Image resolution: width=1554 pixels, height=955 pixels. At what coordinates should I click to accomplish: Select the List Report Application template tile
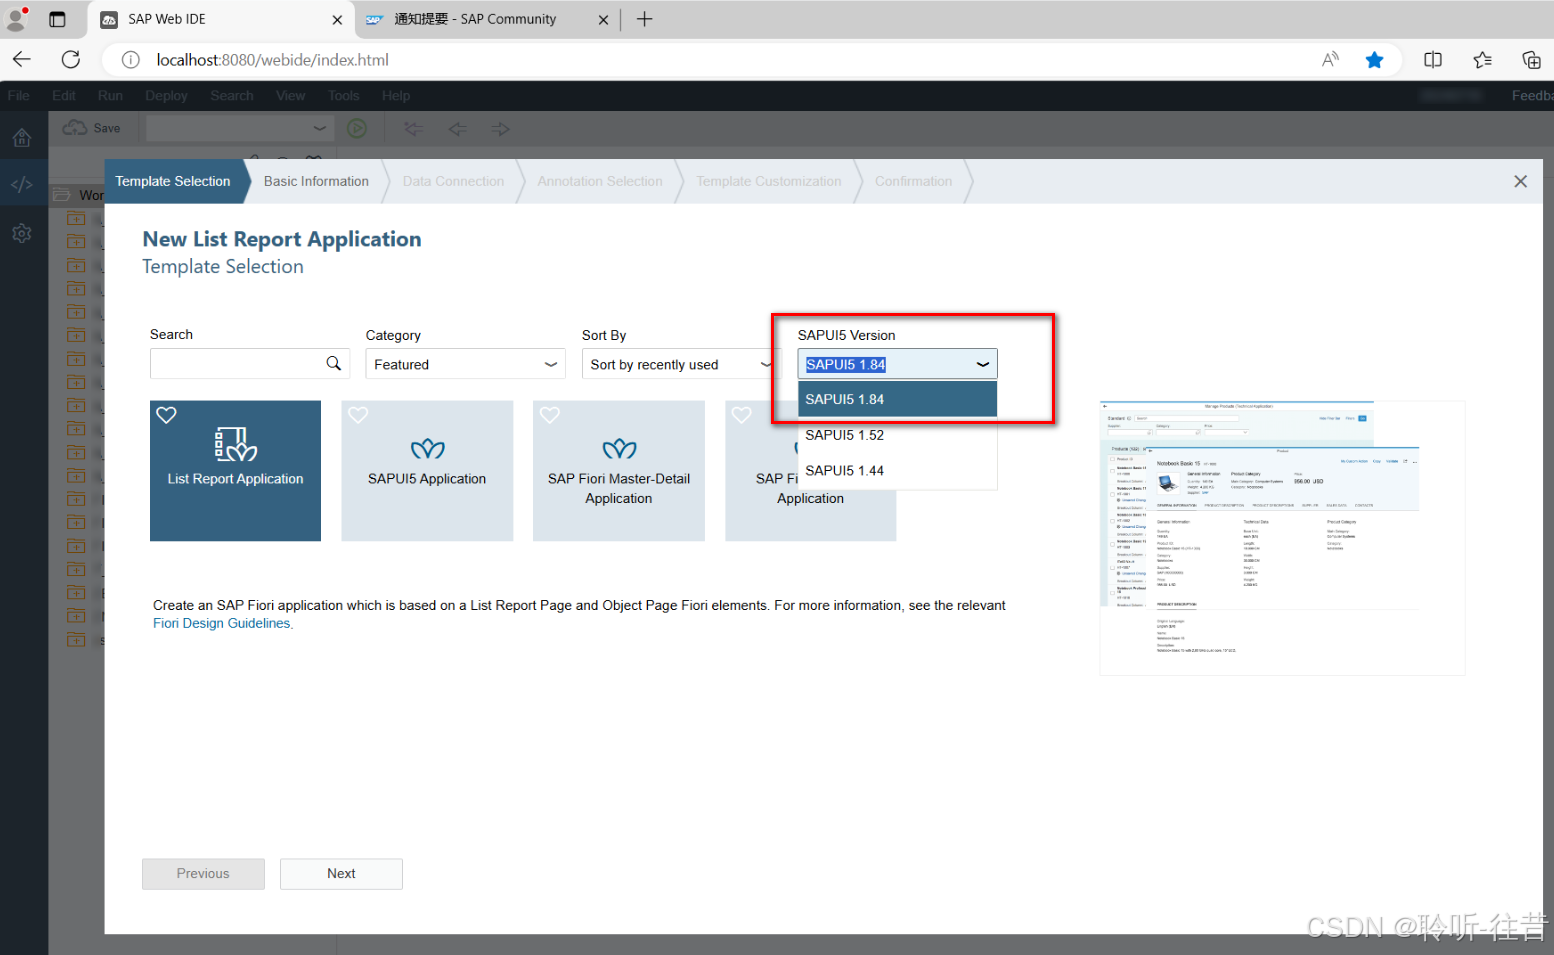(x=235, y=471)
